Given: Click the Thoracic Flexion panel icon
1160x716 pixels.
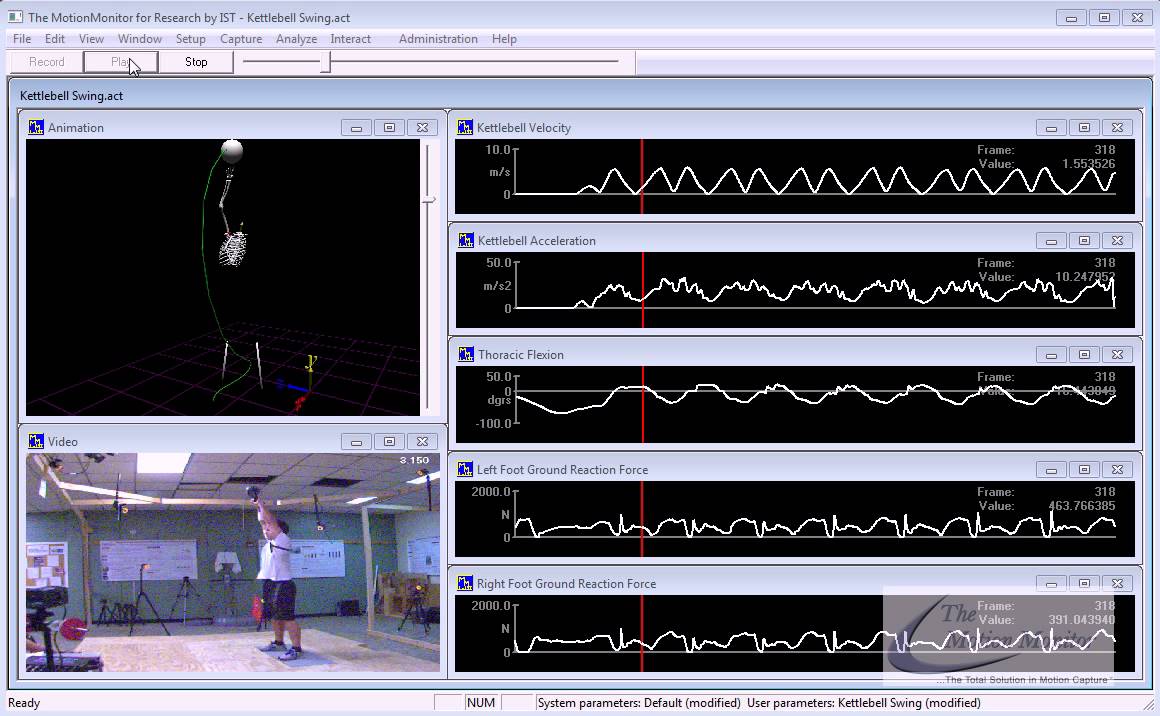Looking at the screenshot, I should [465, 354].
